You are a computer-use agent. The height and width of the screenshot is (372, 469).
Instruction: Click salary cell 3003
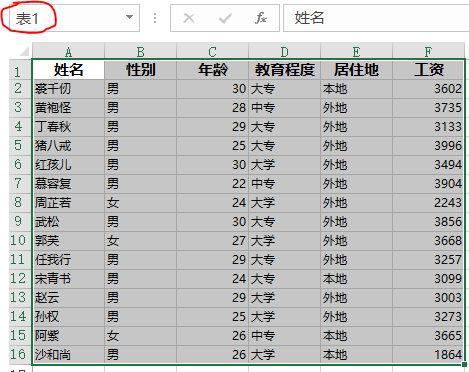(x=428, y=298)
